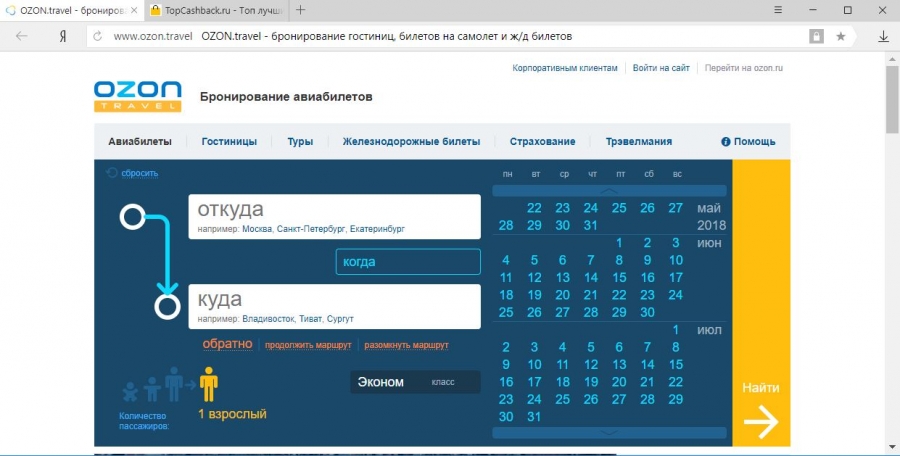Open the Yandex home button
The image size is (900, 456).
coord(63,36)
